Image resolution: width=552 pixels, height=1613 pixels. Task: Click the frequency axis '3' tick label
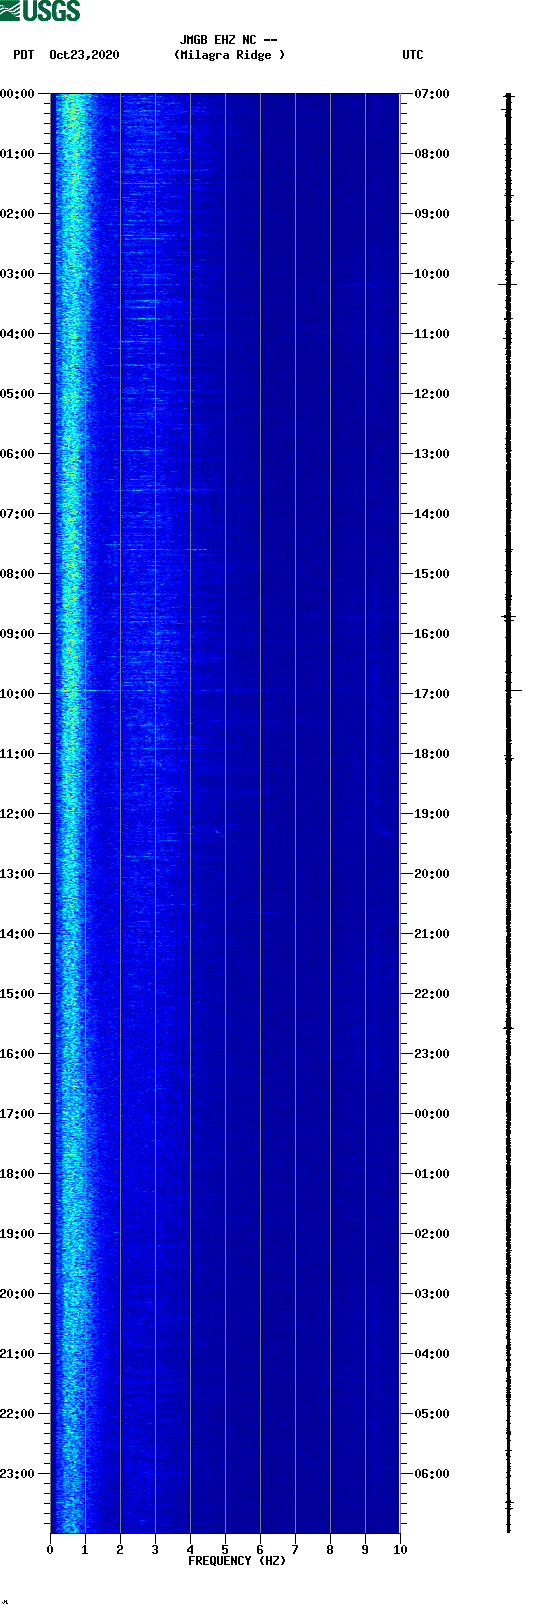[x=155, y=1550]
